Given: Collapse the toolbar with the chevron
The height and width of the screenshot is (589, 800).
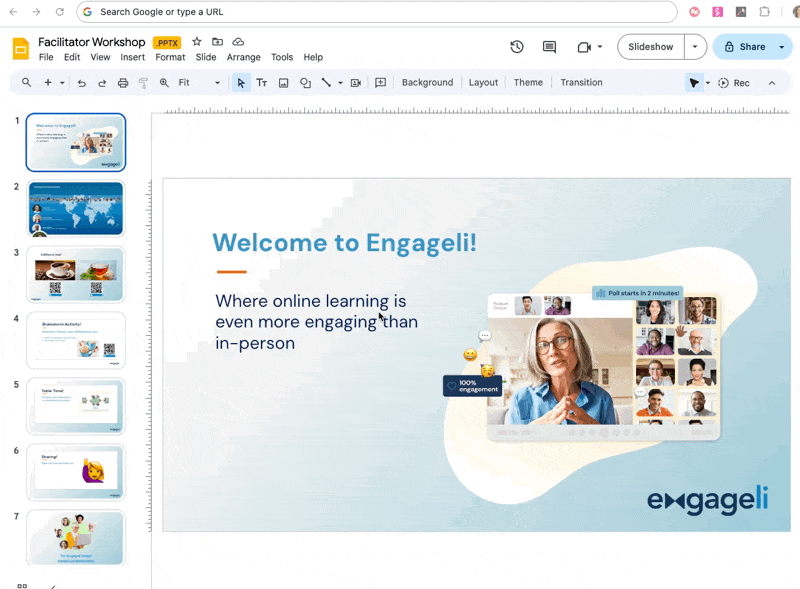Looking at the screenshot, I should [x=772, y=83].
